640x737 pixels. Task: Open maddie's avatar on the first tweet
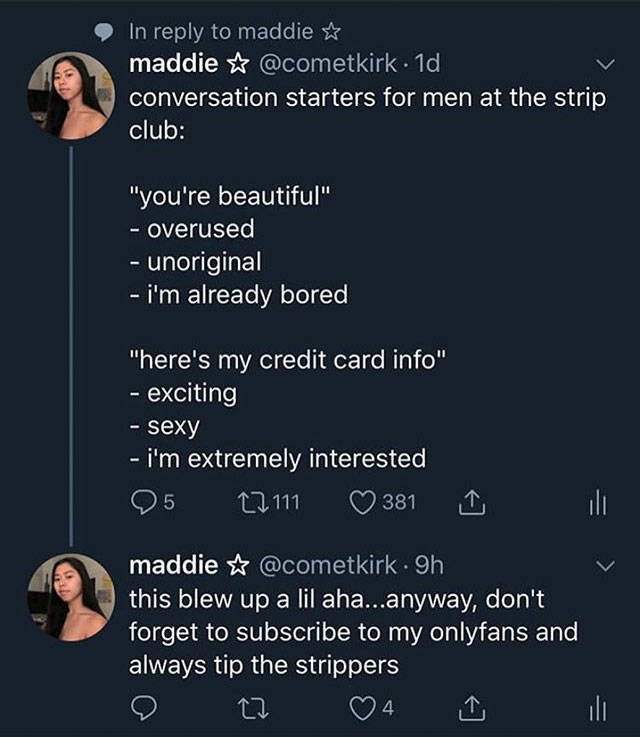pyautogui.click(x=71, y=96)
